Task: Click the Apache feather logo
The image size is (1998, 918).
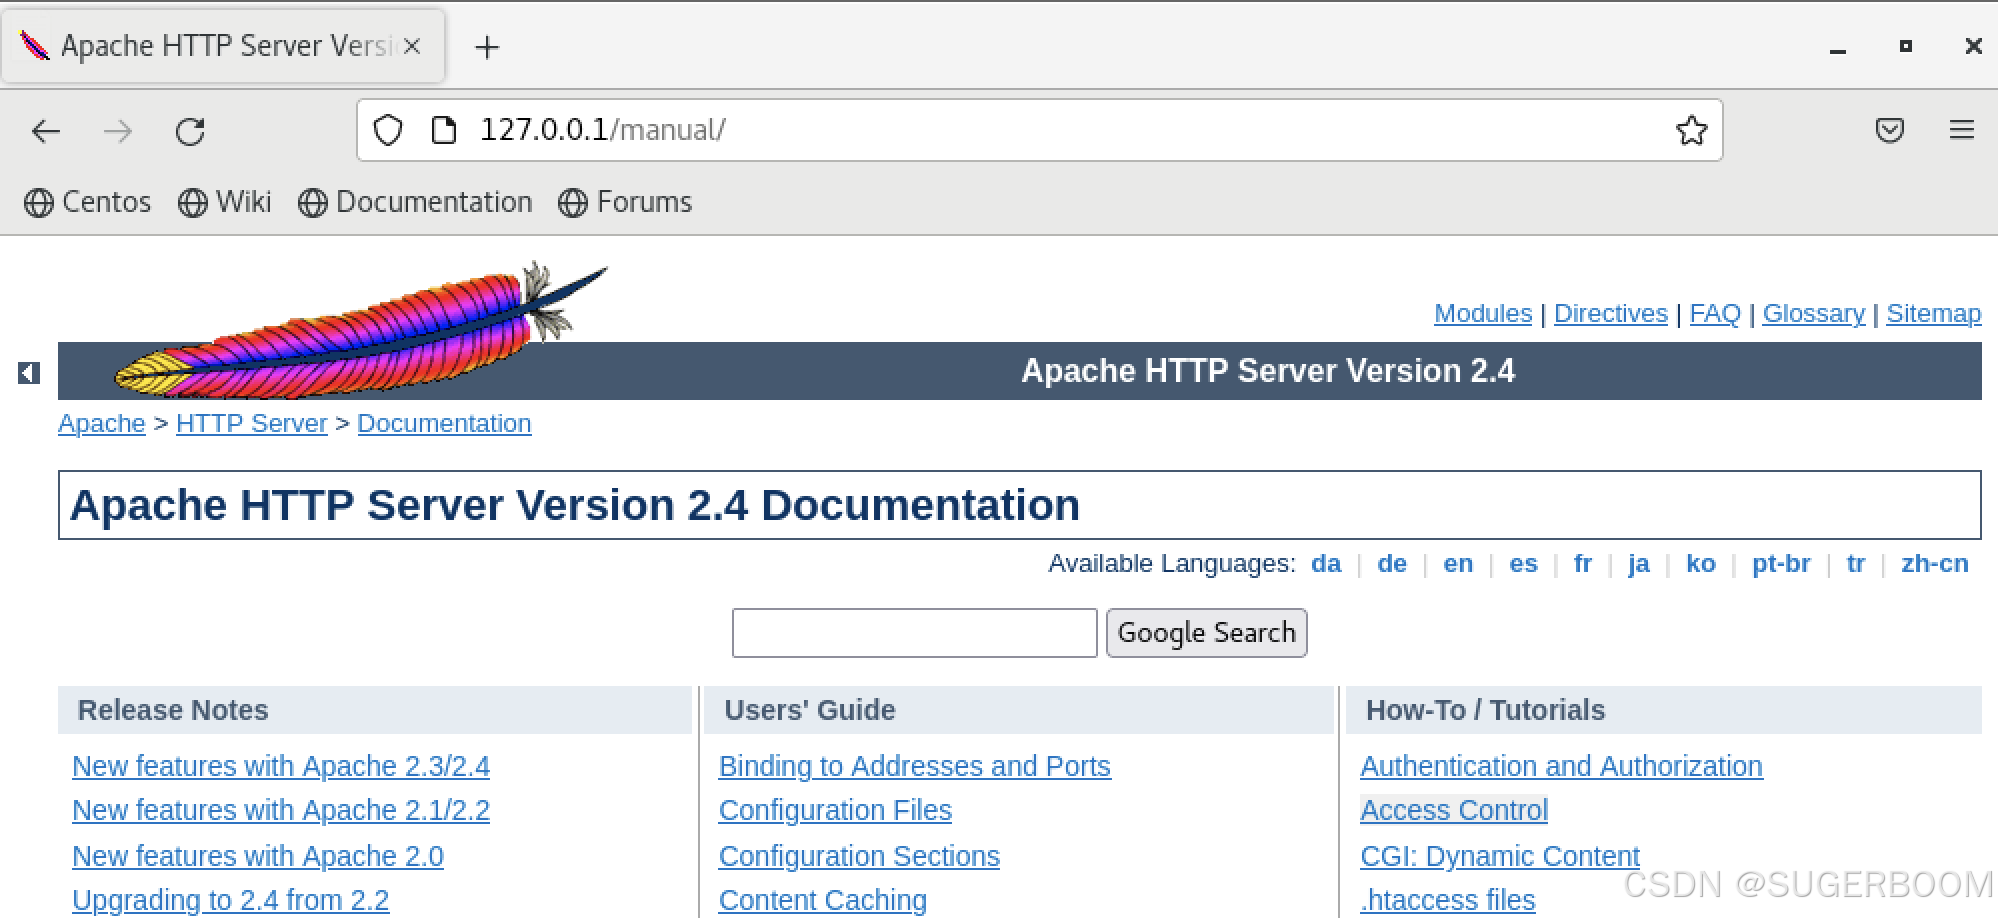Action: tap(360, 330)
